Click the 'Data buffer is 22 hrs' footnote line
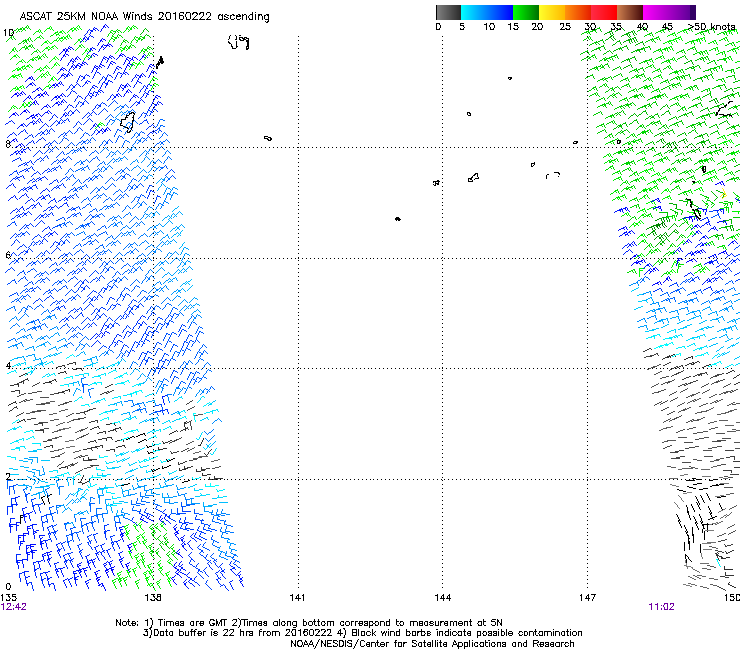The height and width of the screenshot is (650, 740). [362, 633]
